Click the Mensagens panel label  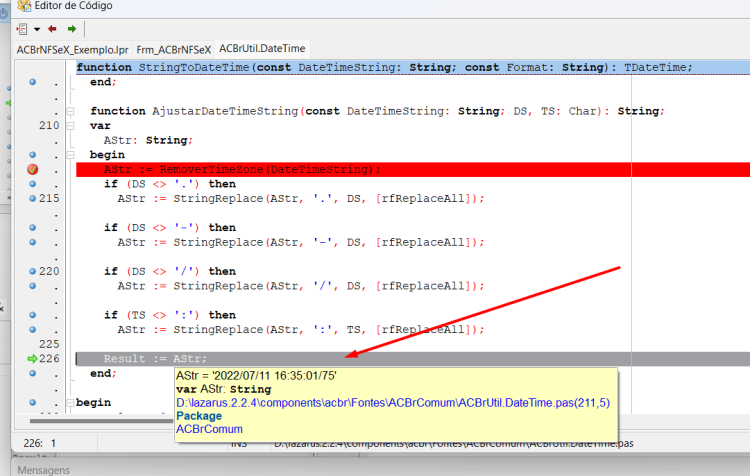[44, 470]
